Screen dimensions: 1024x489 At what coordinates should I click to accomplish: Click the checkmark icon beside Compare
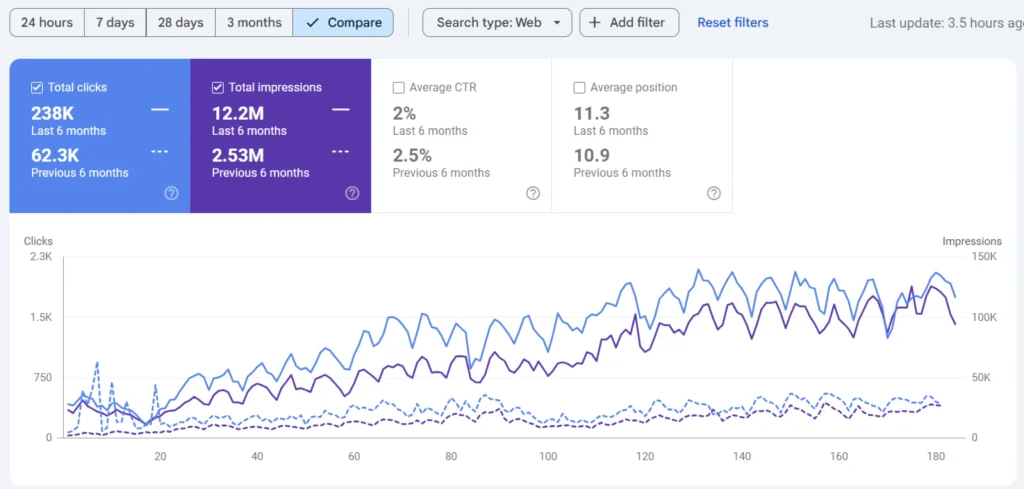(312, 23)
